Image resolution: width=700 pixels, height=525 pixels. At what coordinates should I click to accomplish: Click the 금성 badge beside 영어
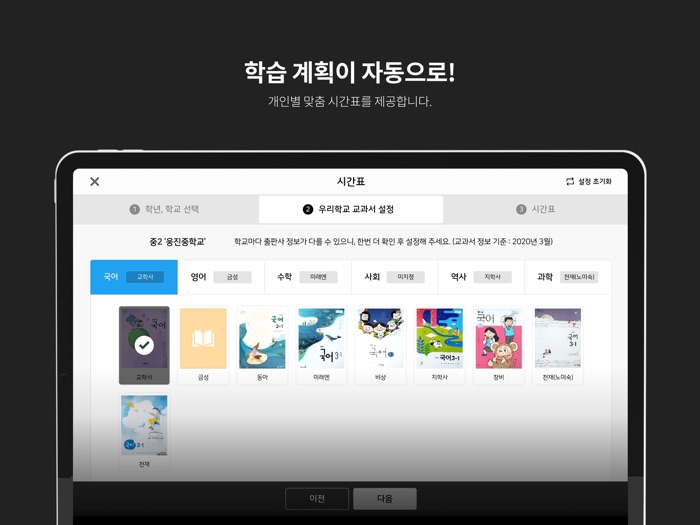click(x=232, y=277)
